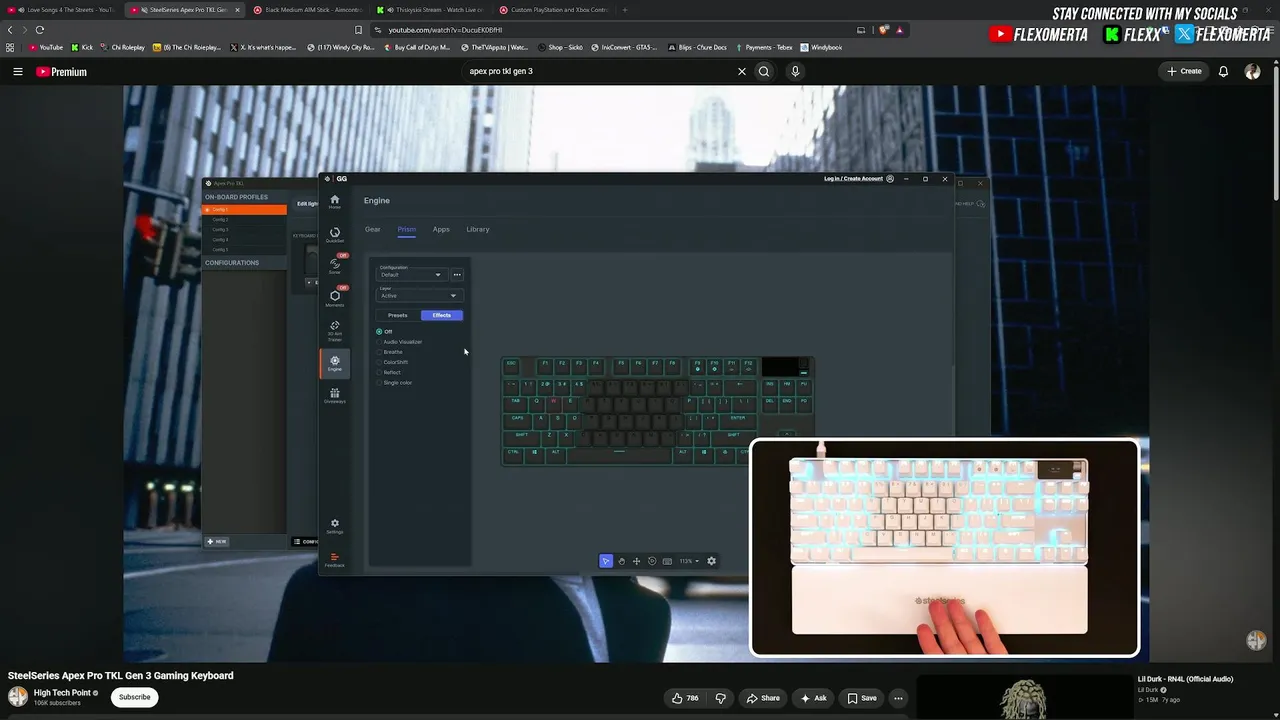This screenshot has width=1280, height=720.
Task: Click the YouTube search input field
Action: (600, 72)
